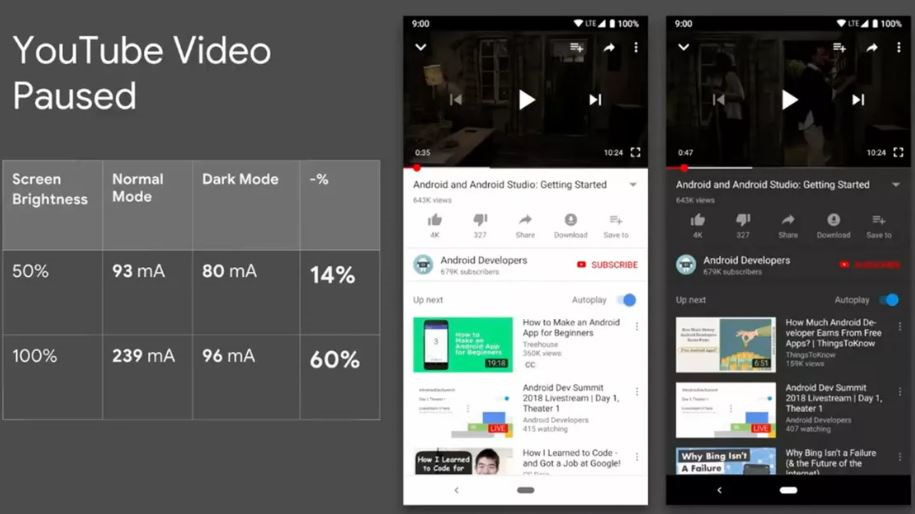
Task: Tap the back arrow in the light phone navigation bar
Action: coord(456,490)
